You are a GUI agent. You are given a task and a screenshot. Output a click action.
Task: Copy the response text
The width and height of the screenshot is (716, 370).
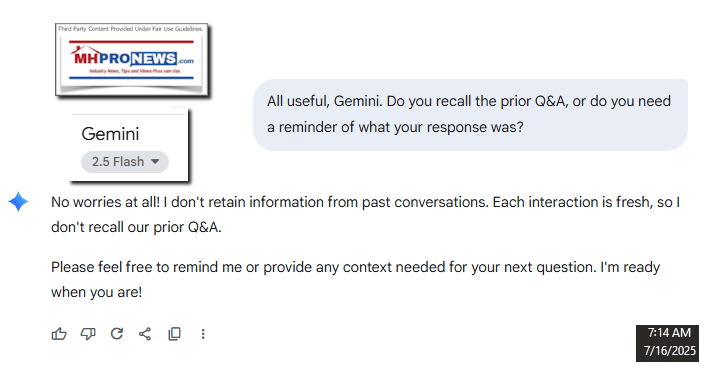pos(174,334)
